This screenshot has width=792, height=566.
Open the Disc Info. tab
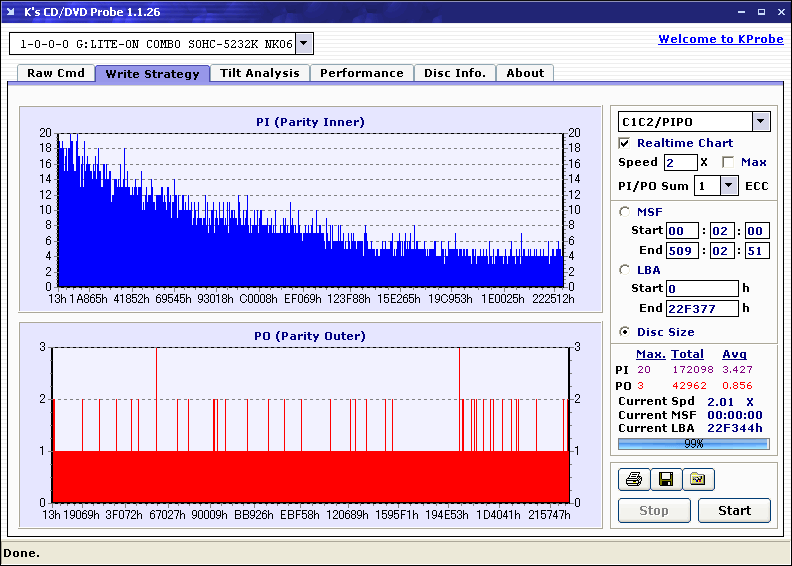pos(454,73)
